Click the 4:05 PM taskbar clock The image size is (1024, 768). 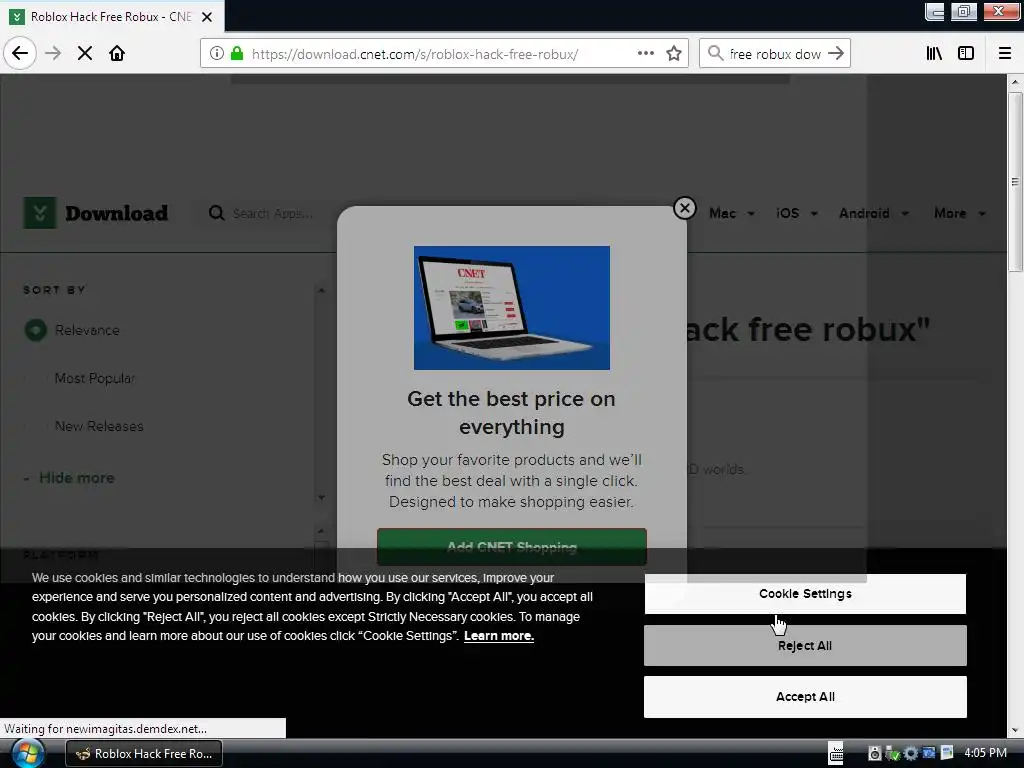pos(985,753)
